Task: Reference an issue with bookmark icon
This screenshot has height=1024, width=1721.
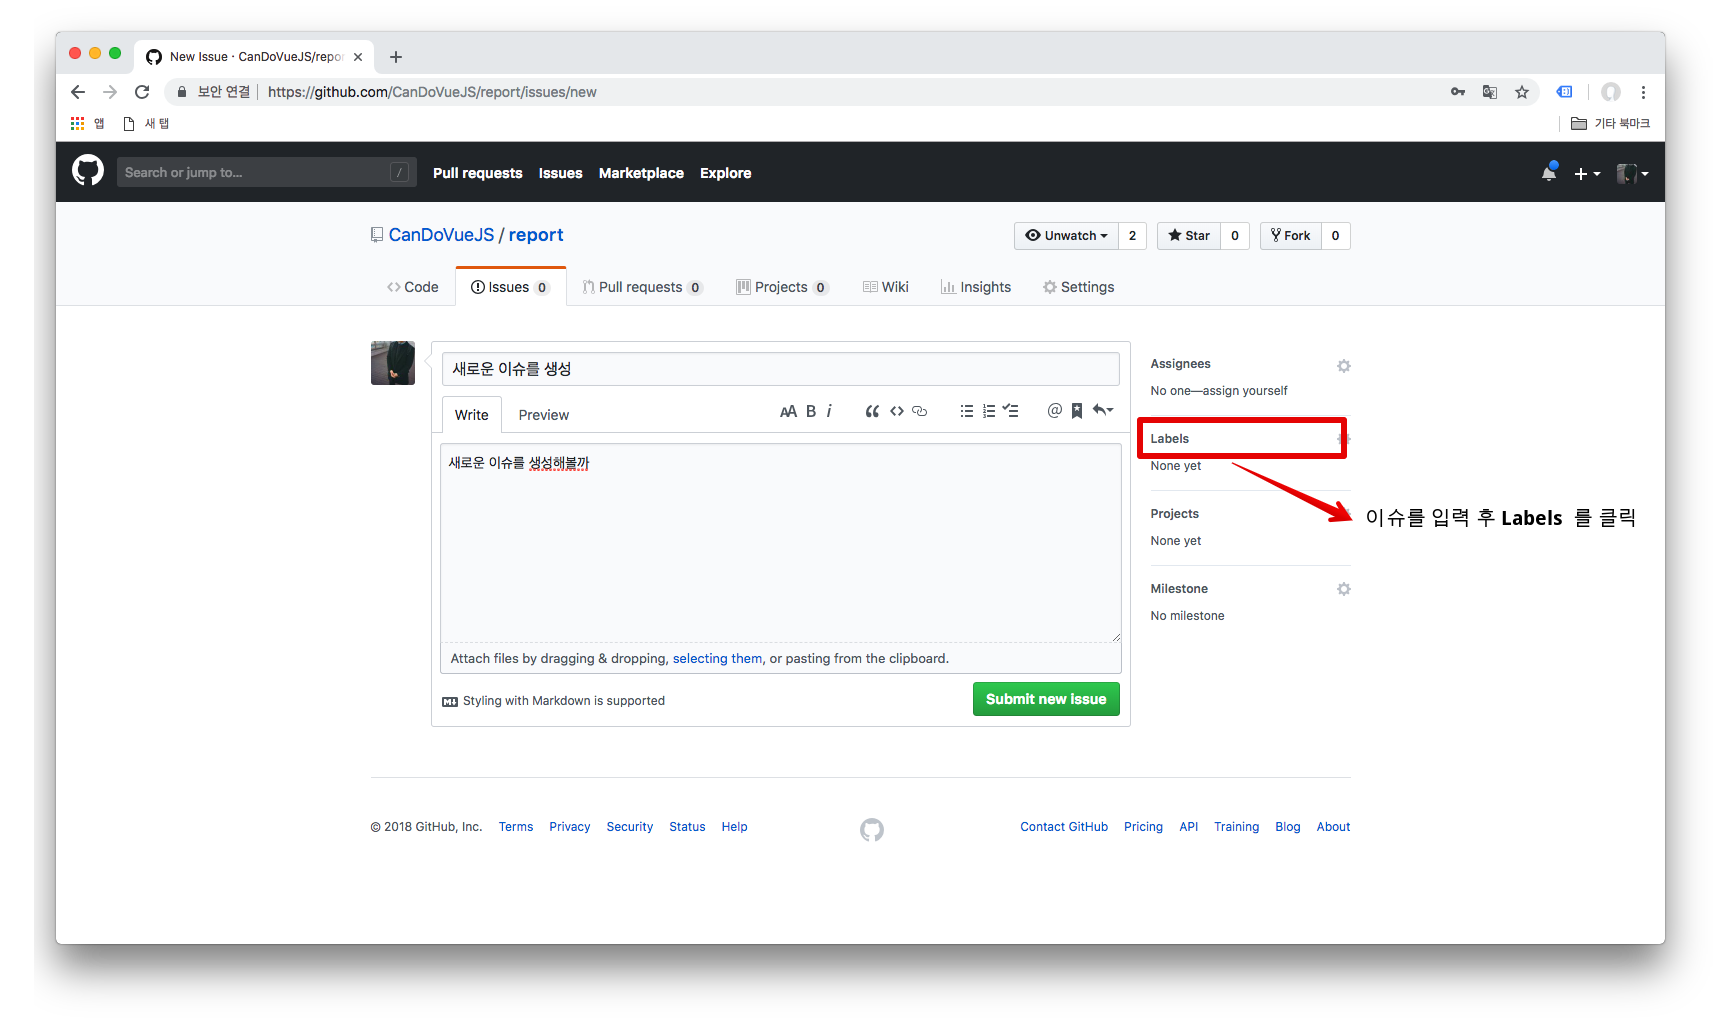Action: point(1077,411)
